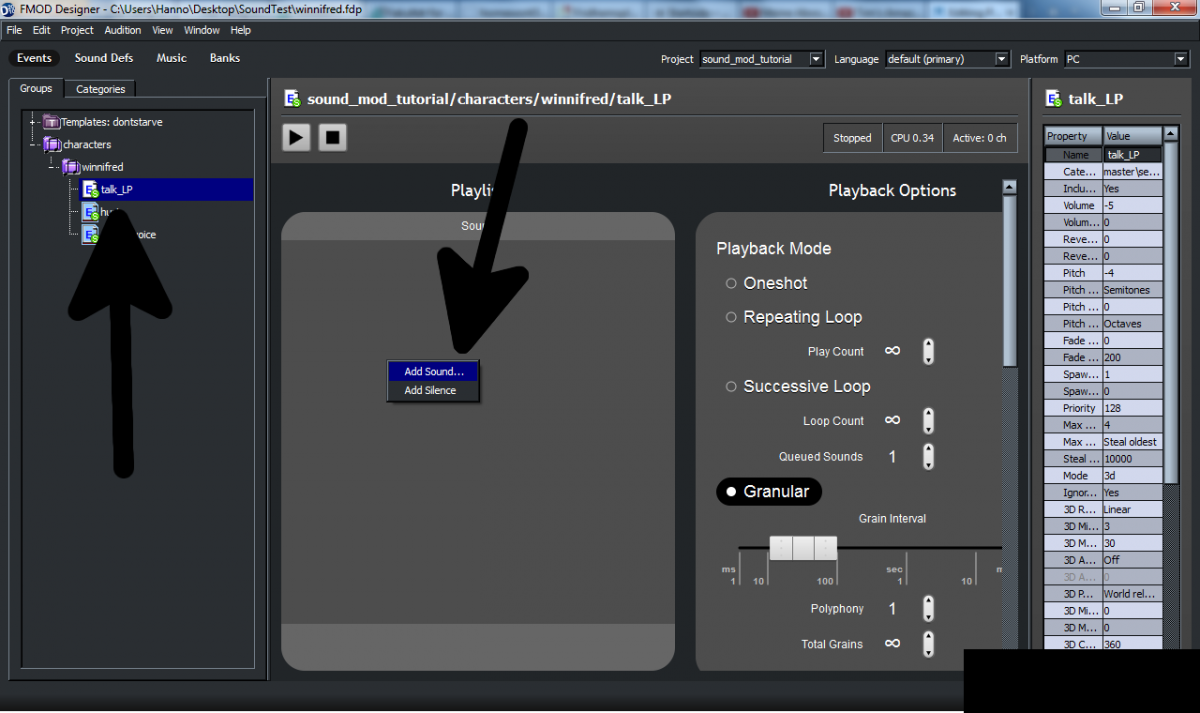Click the characters group folder icon

[52, 144]
